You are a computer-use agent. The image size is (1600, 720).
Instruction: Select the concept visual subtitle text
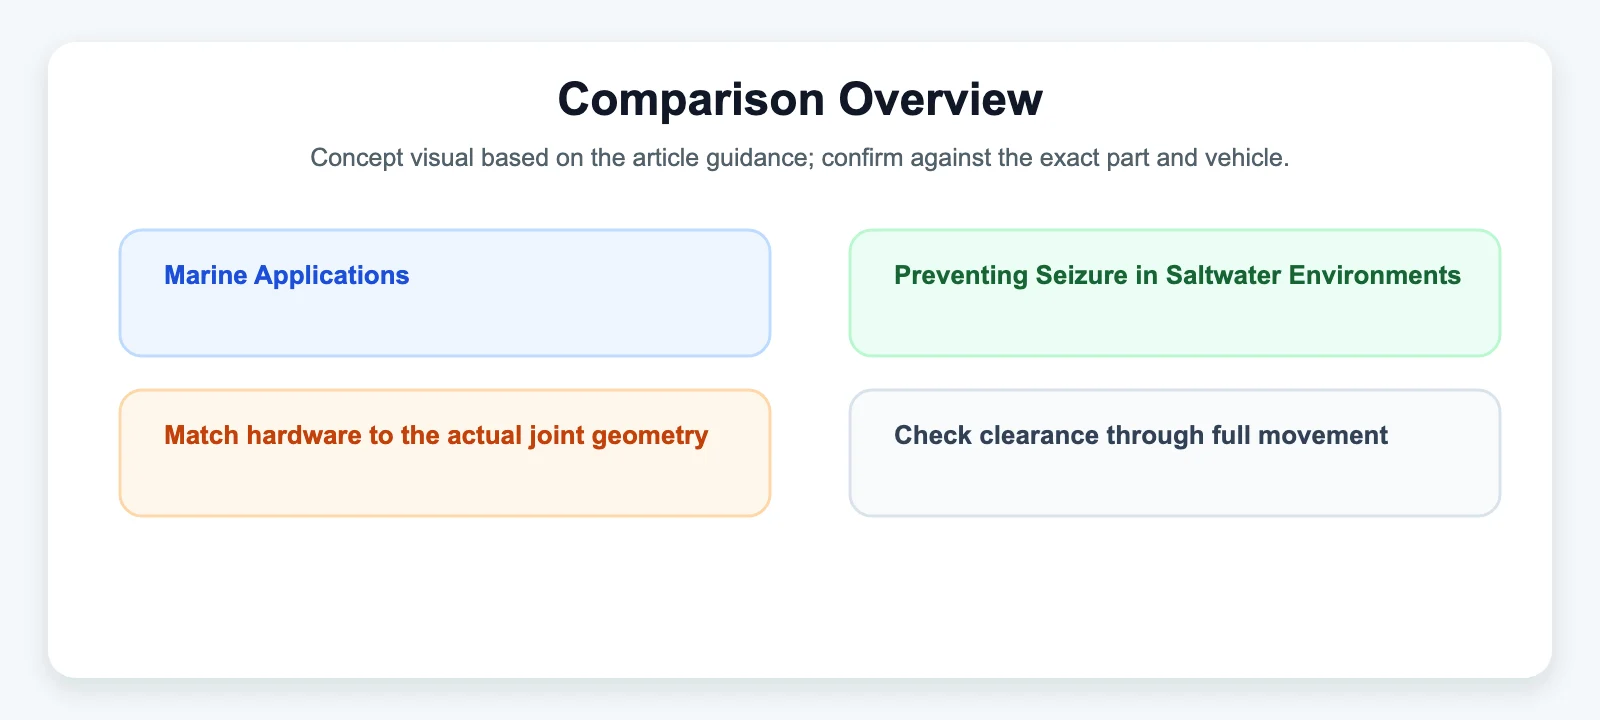point(800,158)
